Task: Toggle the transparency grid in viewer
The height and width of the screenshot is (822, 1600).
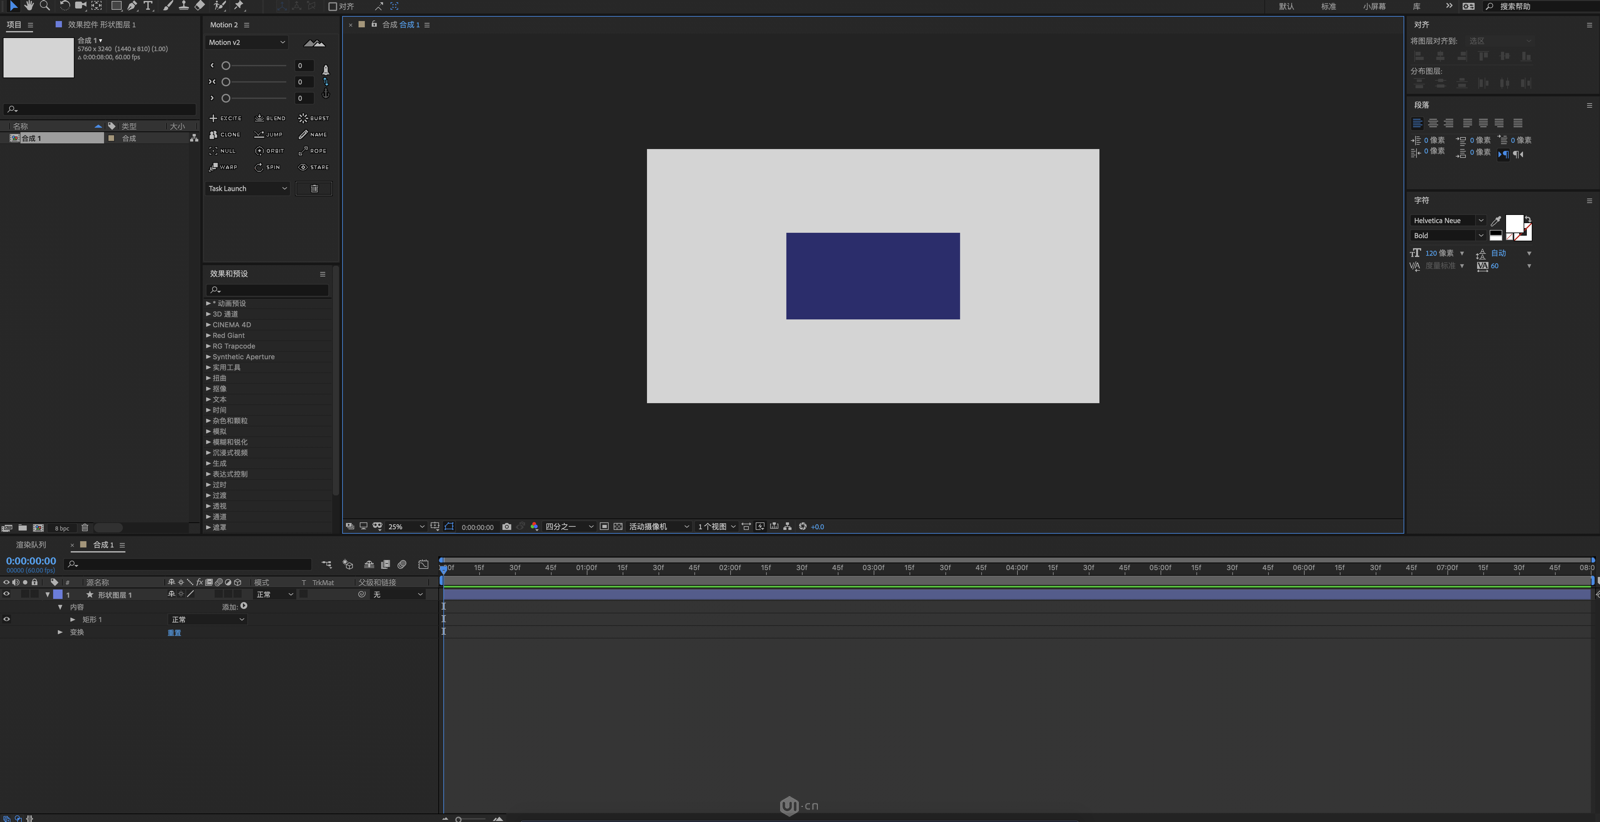Action: (618, 526)
